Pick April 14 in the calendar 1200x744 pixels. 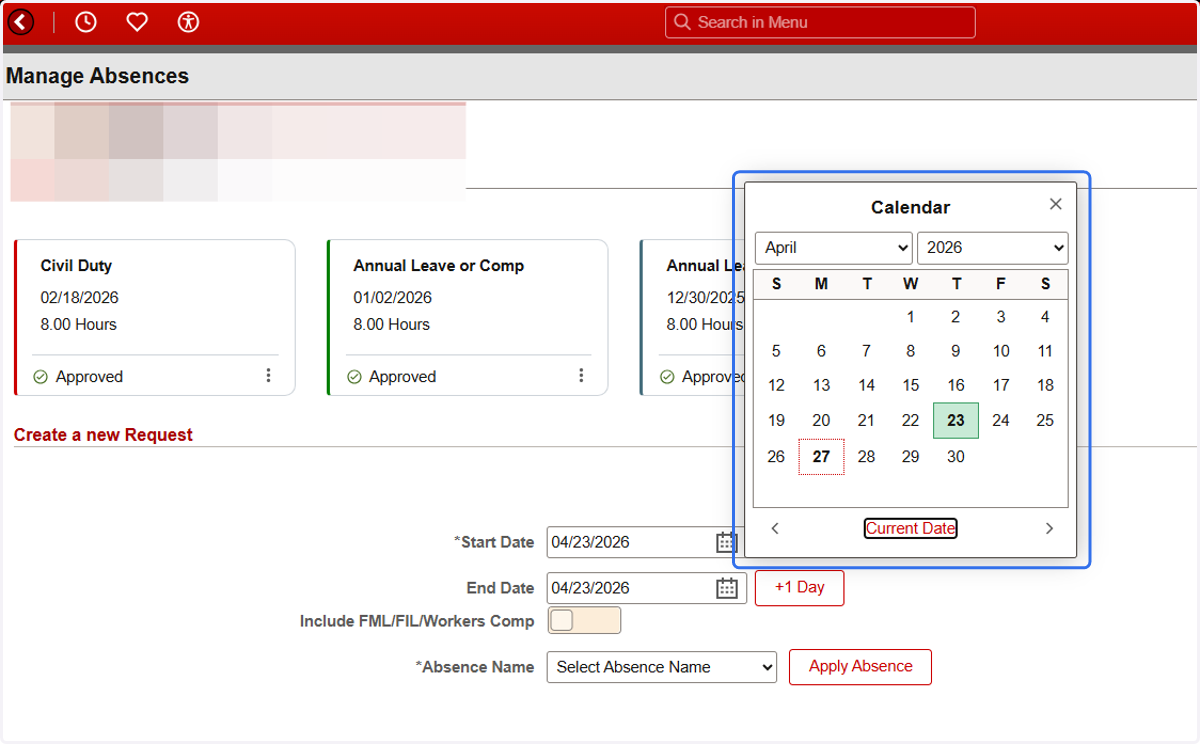click(x=866, y=385)
